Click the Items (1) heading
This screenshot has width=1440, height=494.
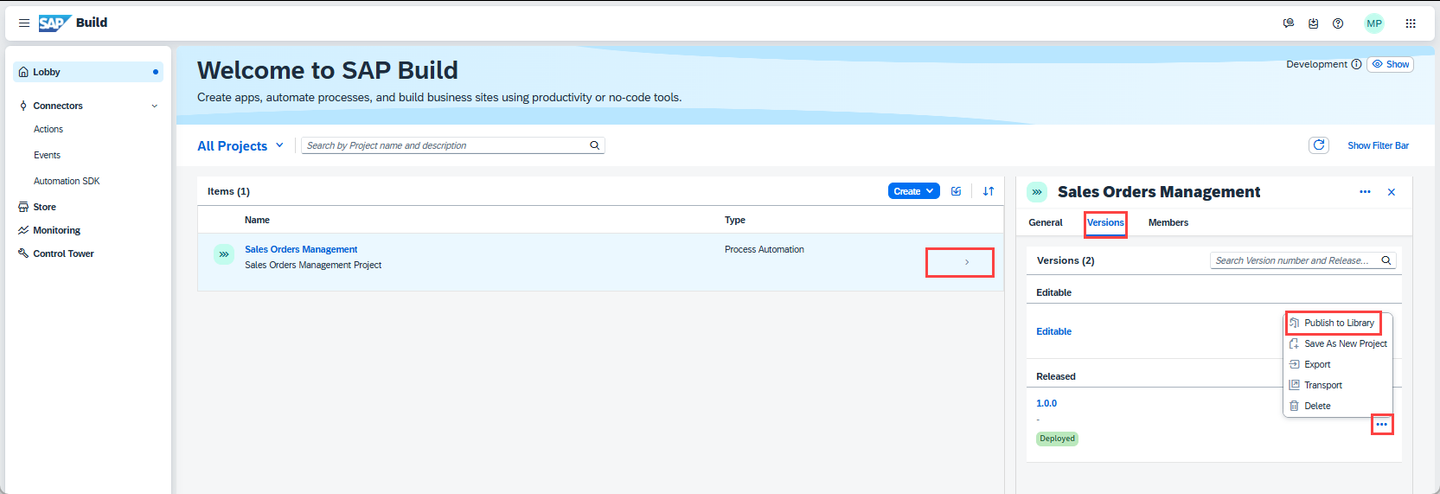click(229, 191)
